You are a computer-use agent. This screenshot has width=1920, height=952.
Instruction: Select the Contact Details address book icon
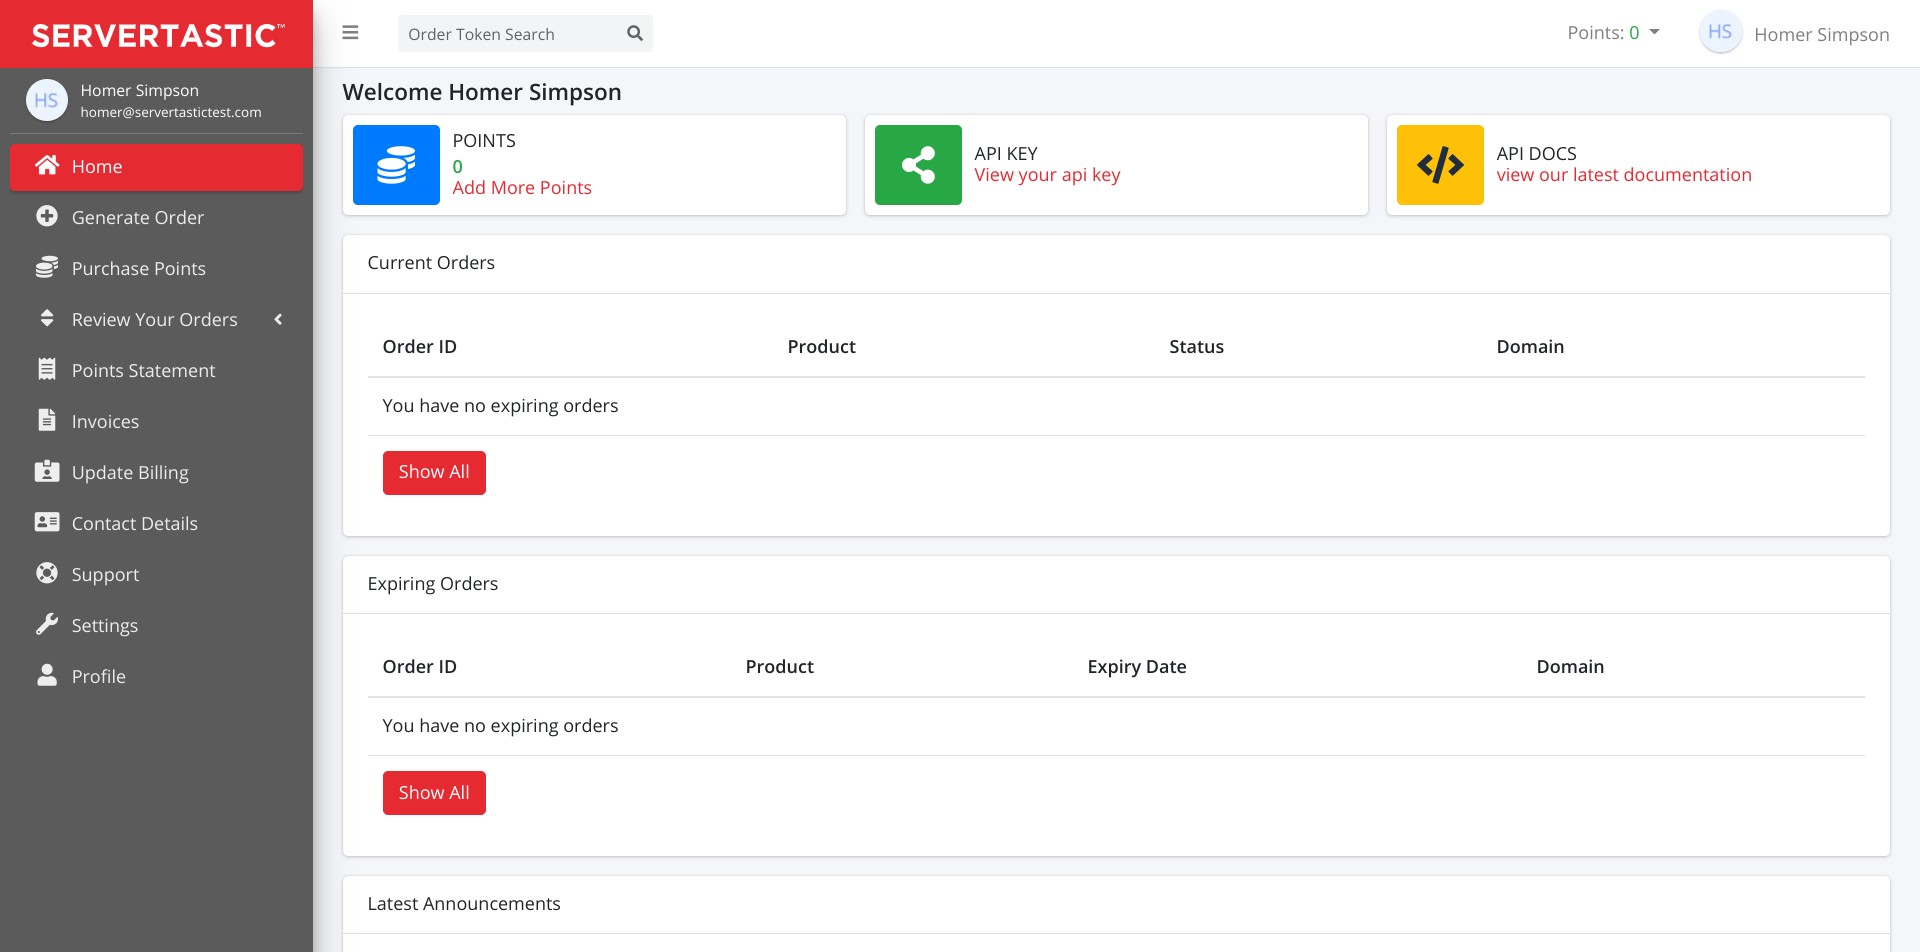tap(46, 522)
